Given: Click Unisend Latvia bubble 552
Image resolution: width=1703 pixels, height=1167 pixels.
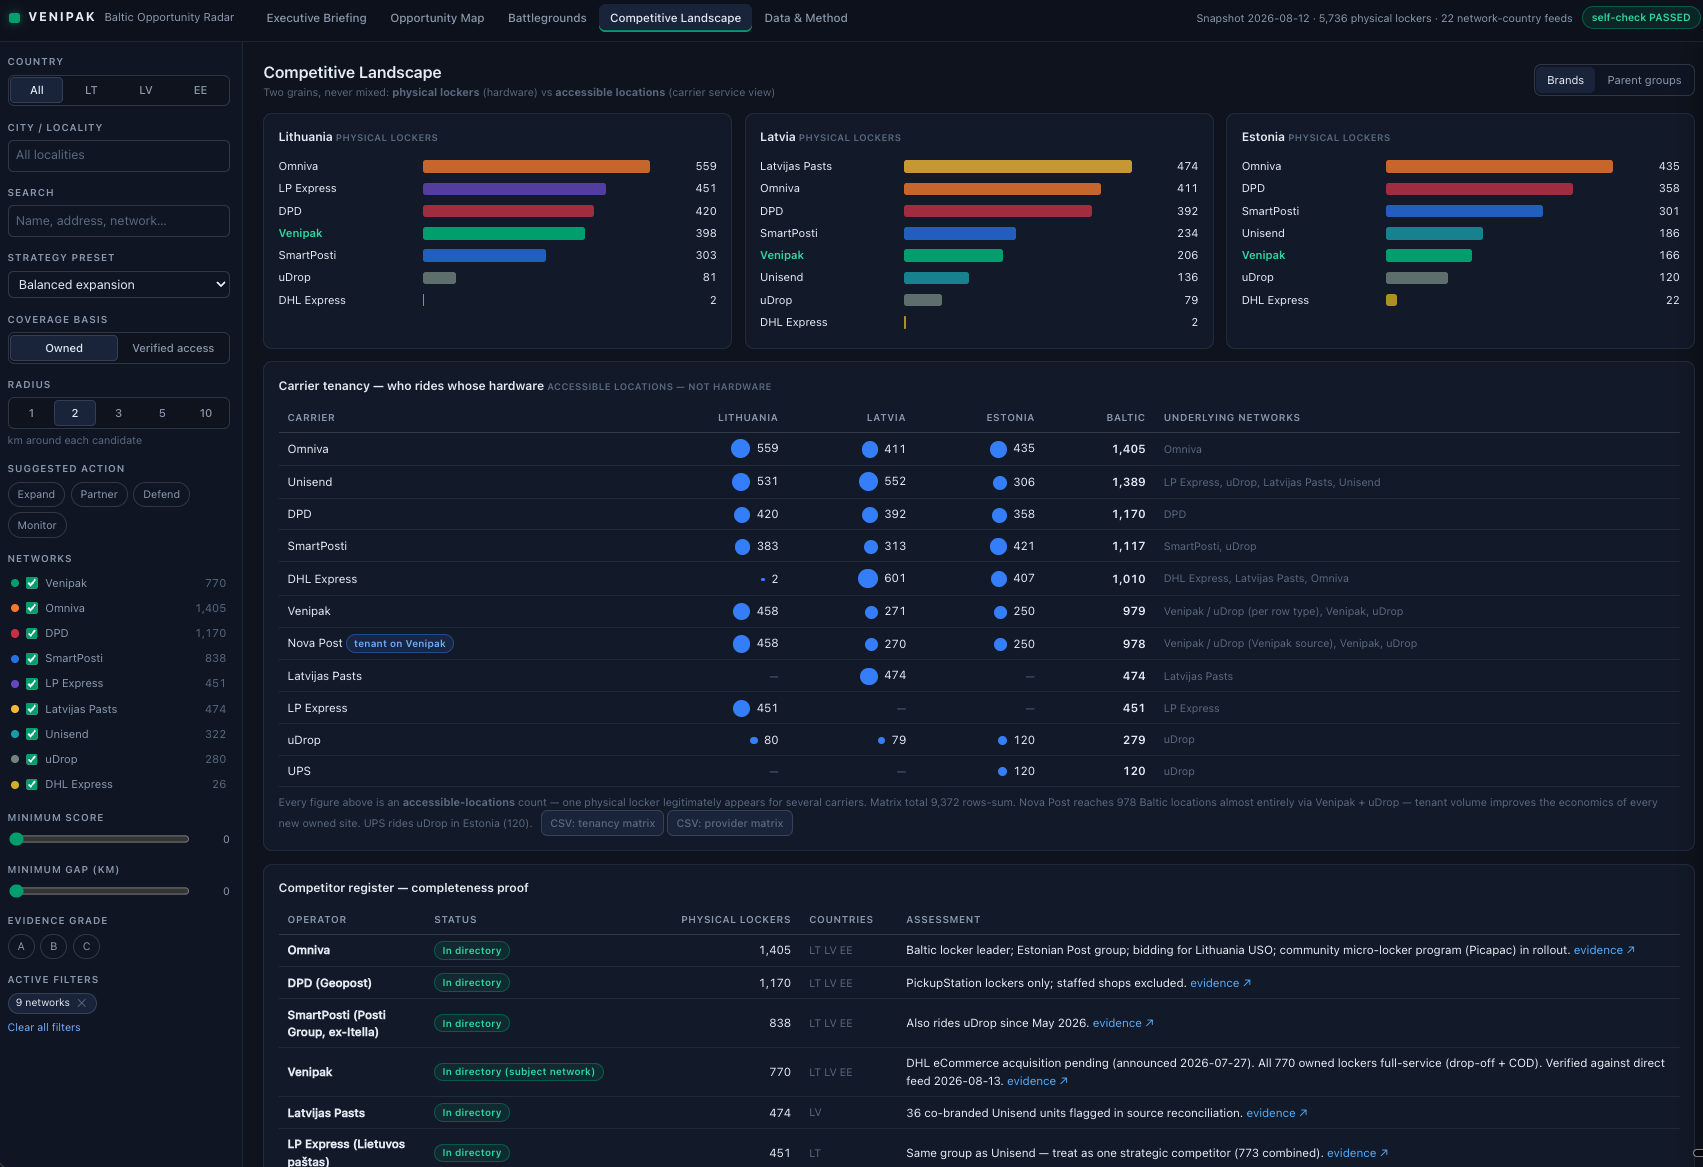Looking at the screenshot, I should tap(869, 482).
